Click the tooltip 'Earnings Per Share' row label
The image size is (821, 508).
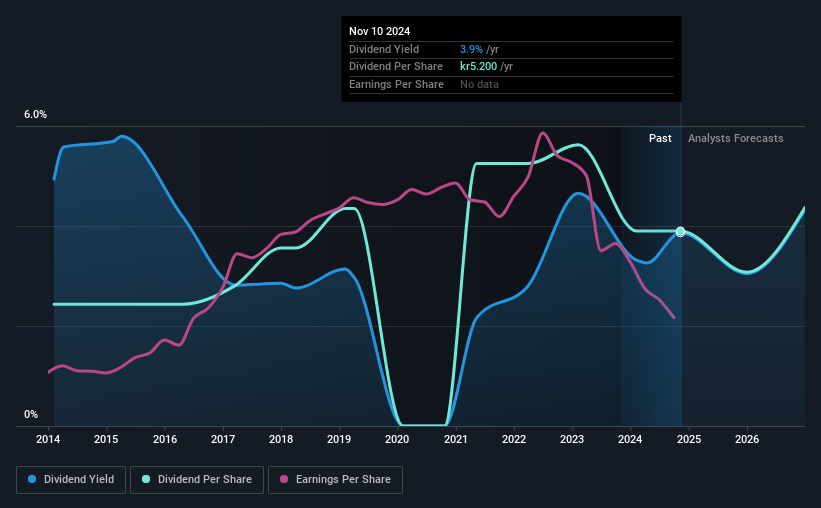click(x=396, y=84)
